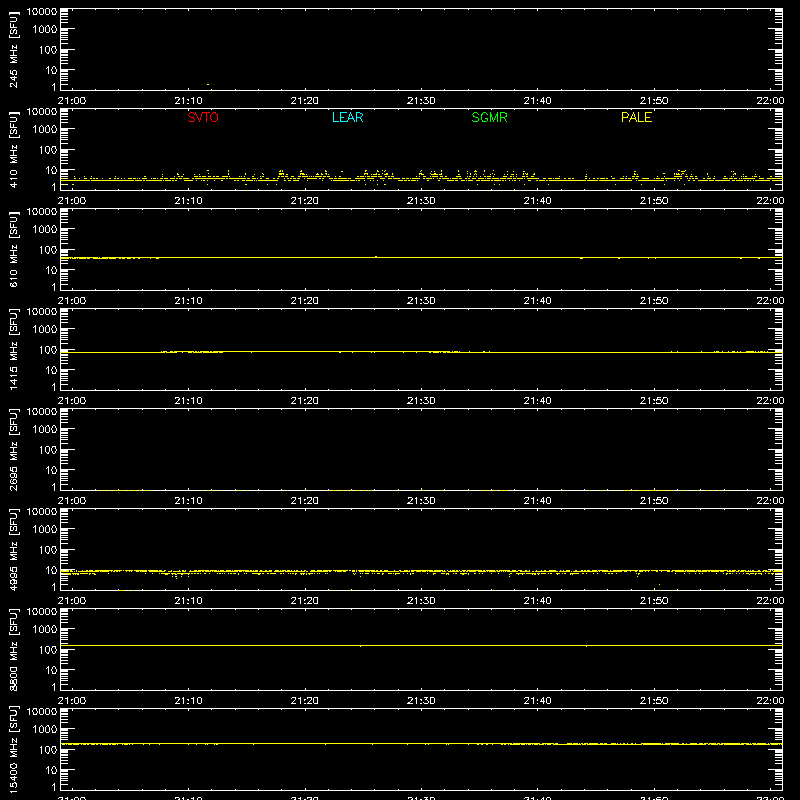Click the red SVTO station label
The width and height of the screenshot is (800, 800).
(x=203, y=117)
